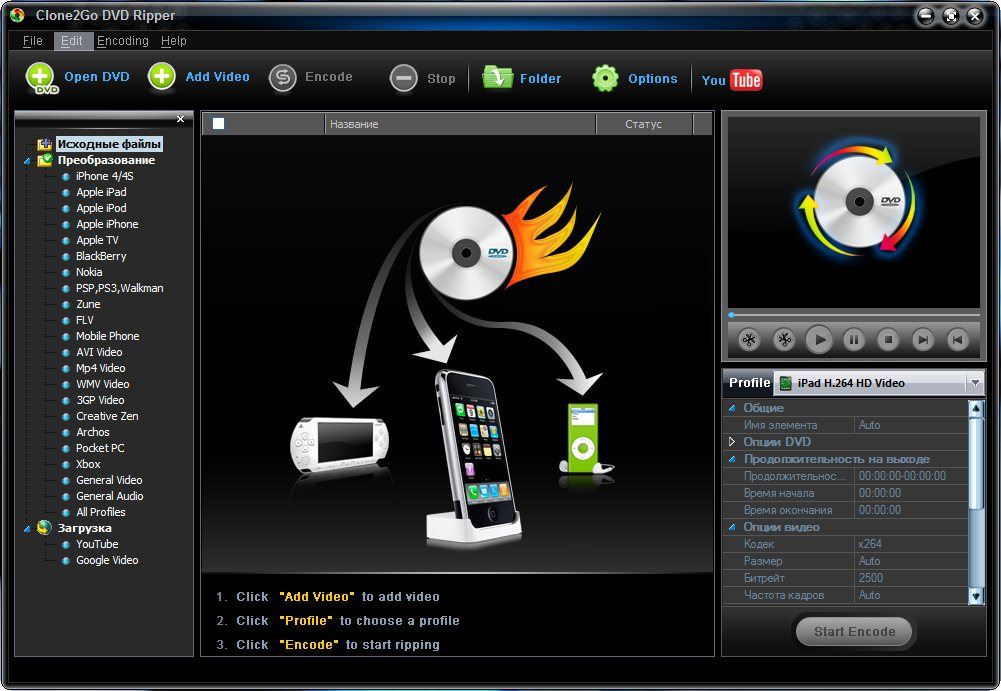
Task: Open the Profile dropdown
Action: tap(975, 383)
